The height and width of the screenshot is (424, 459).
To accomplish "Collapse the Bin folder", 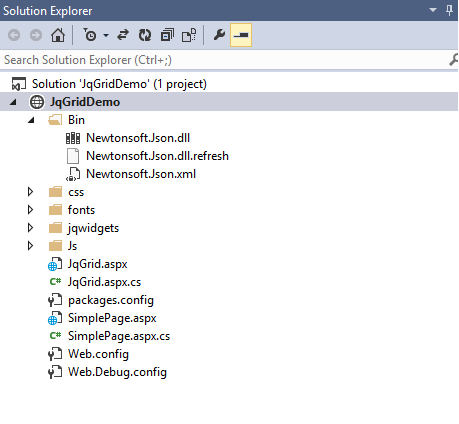I will pyautogui.click(x=31, y=120).
